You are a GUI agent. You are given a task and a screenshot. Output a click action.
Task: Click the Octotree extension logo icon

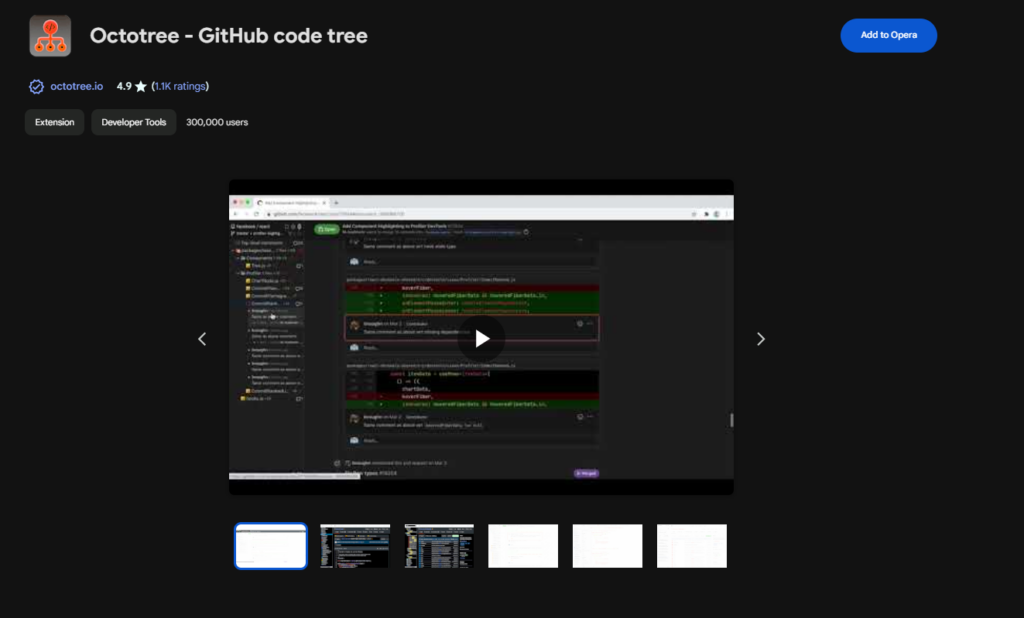click(x=50, y=36)
